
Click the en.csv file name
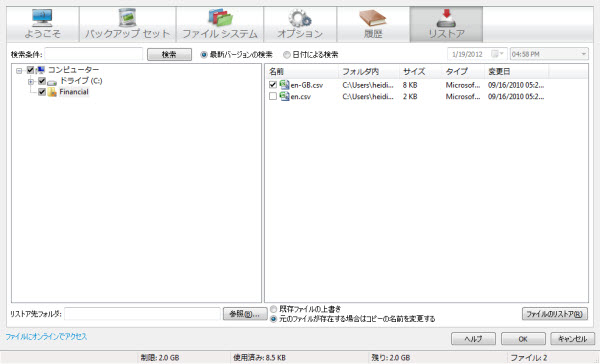(x=300, y=96)
